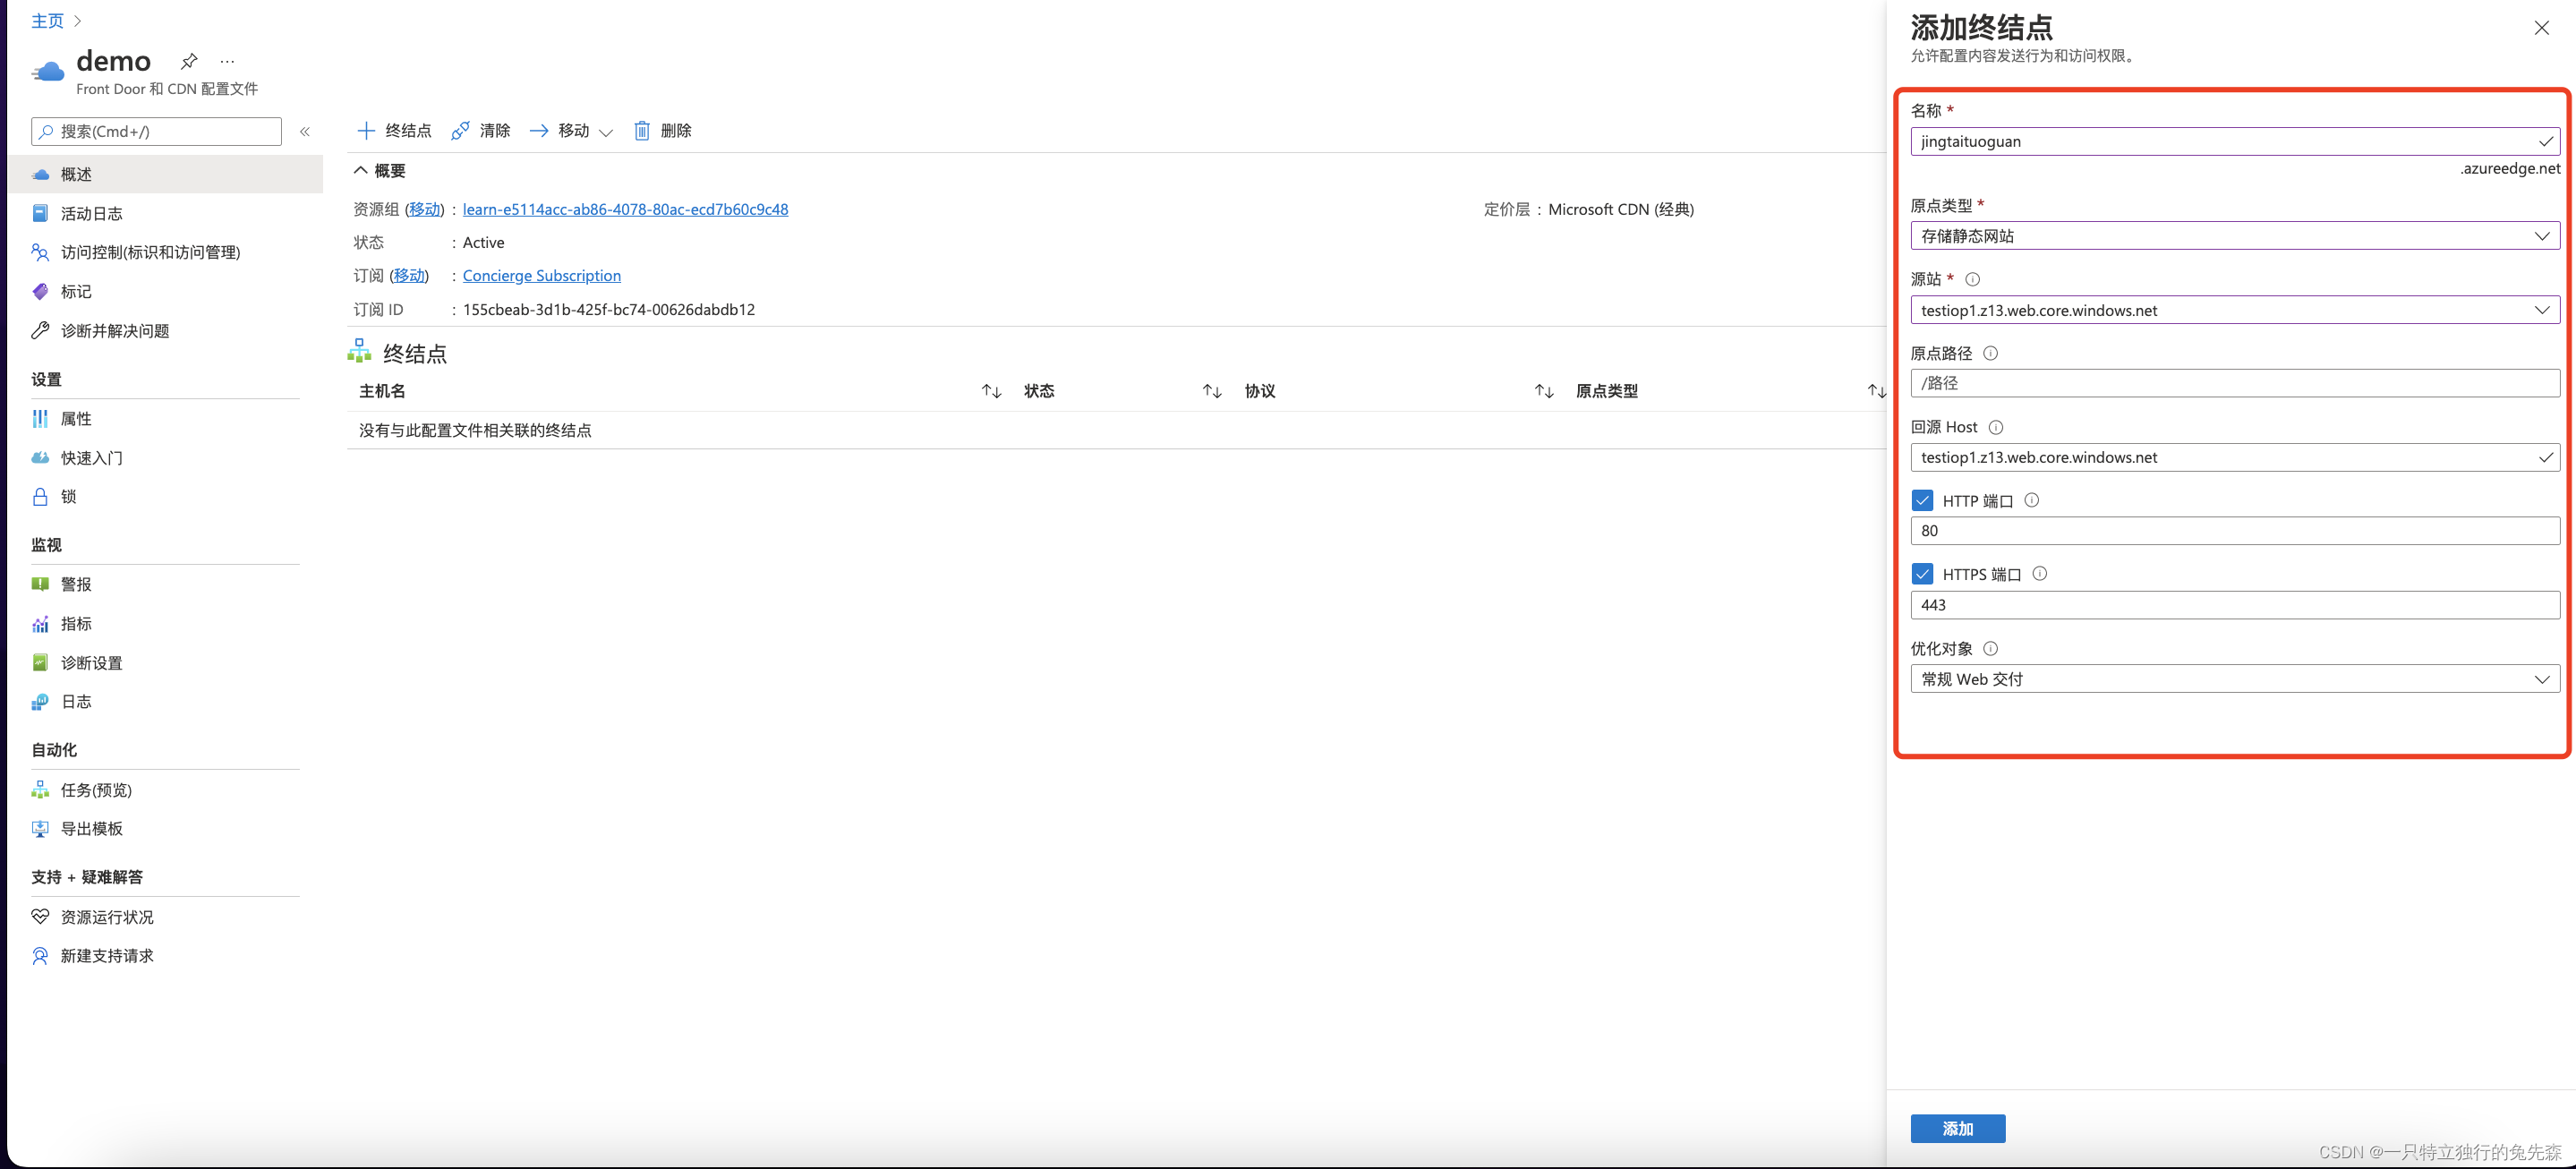The width and height of the screenshot is (2576, 1169).
Task: Collapse the 概要 section
Action: (361, 171)
